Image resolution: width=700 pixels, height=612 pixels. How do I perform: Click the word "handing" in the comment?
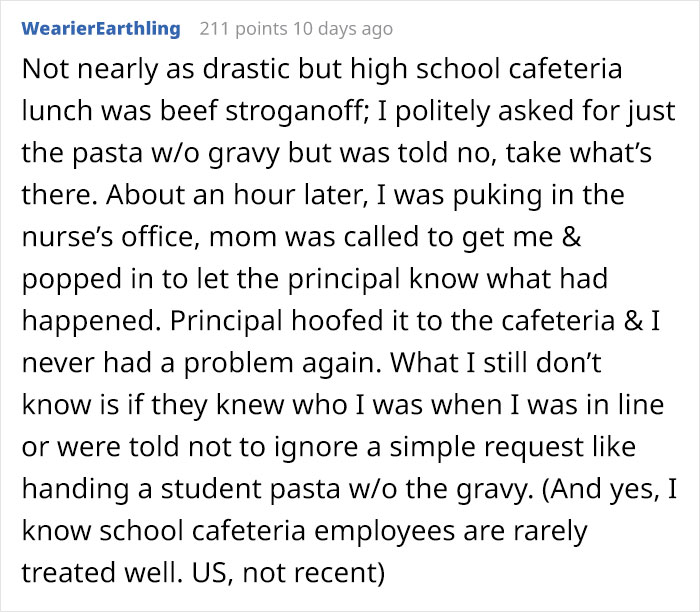(68, 479)
